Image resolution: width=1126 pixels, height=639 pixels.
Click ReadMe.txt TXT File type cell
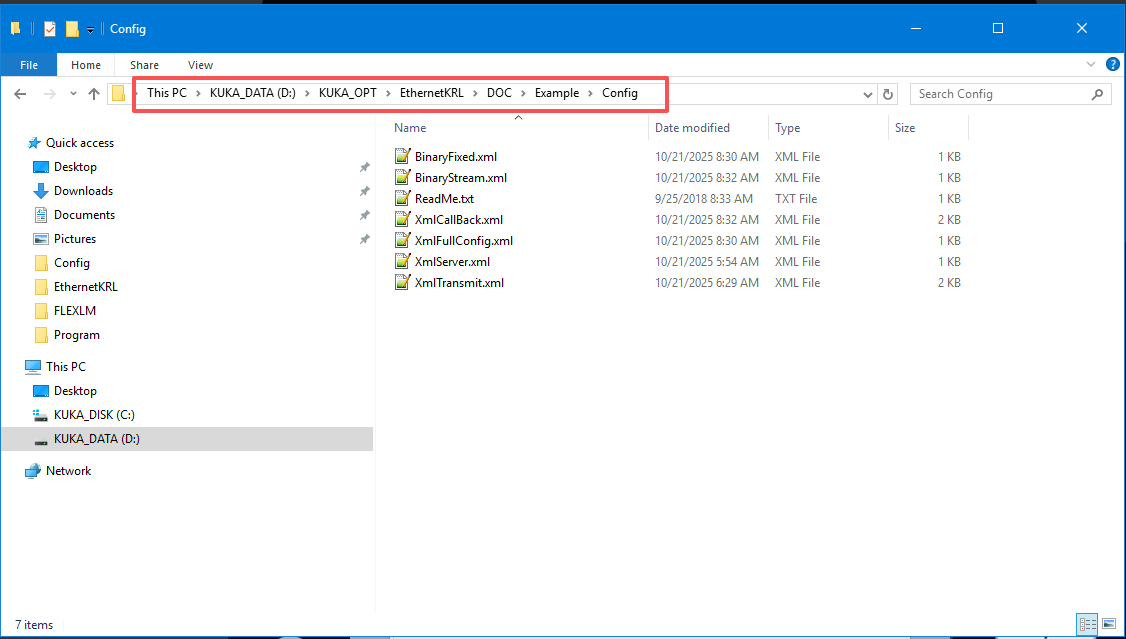click(796, 199)
